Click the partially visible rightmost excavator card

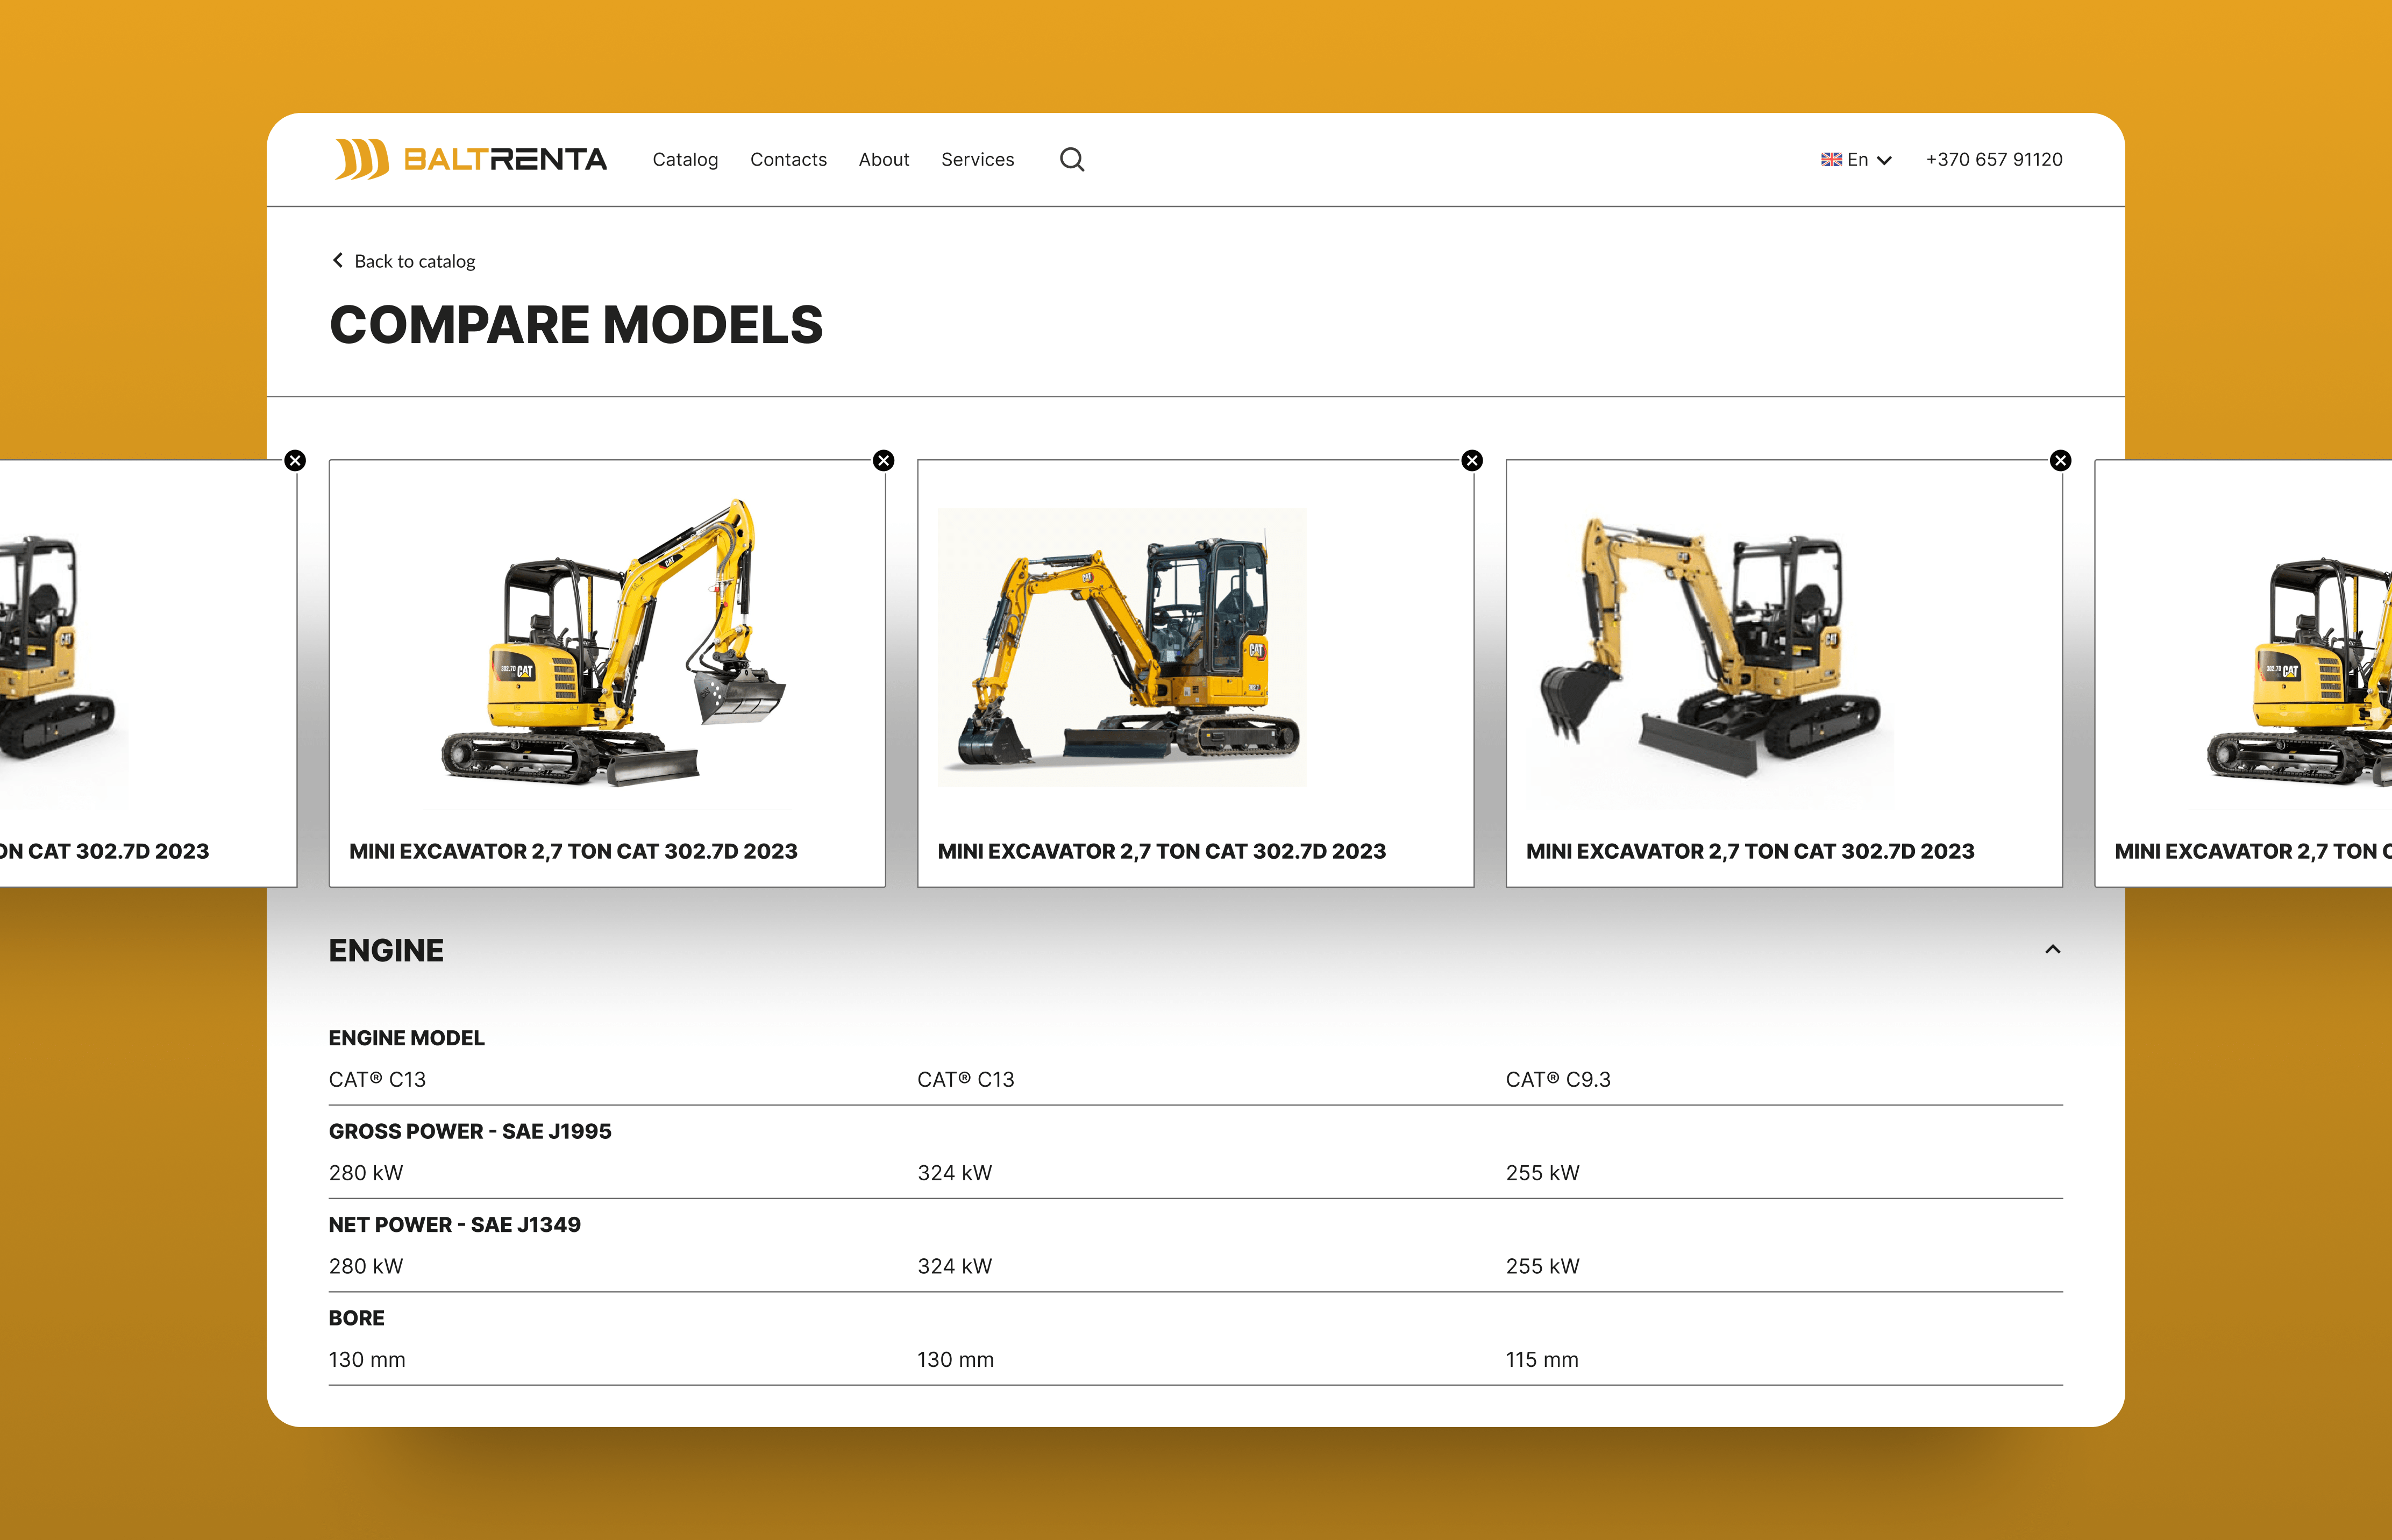pos(2243,673)
